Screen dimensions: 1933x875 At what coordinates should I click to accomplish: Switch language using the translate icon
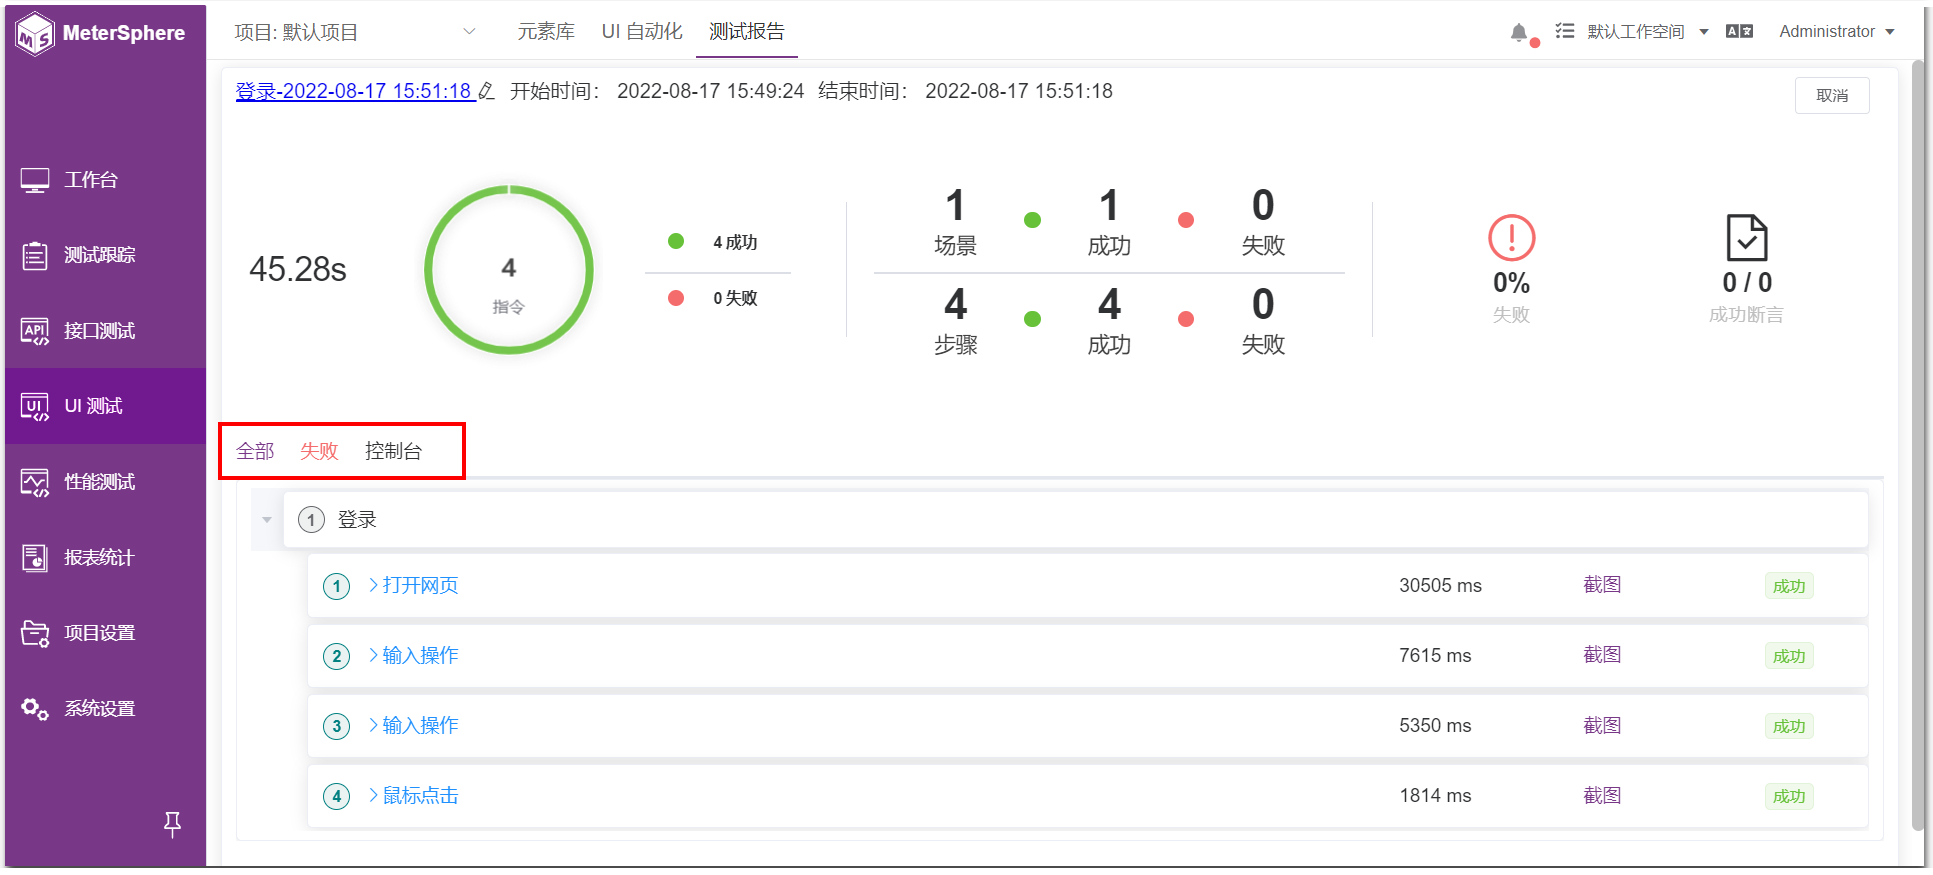(1739, 32)
